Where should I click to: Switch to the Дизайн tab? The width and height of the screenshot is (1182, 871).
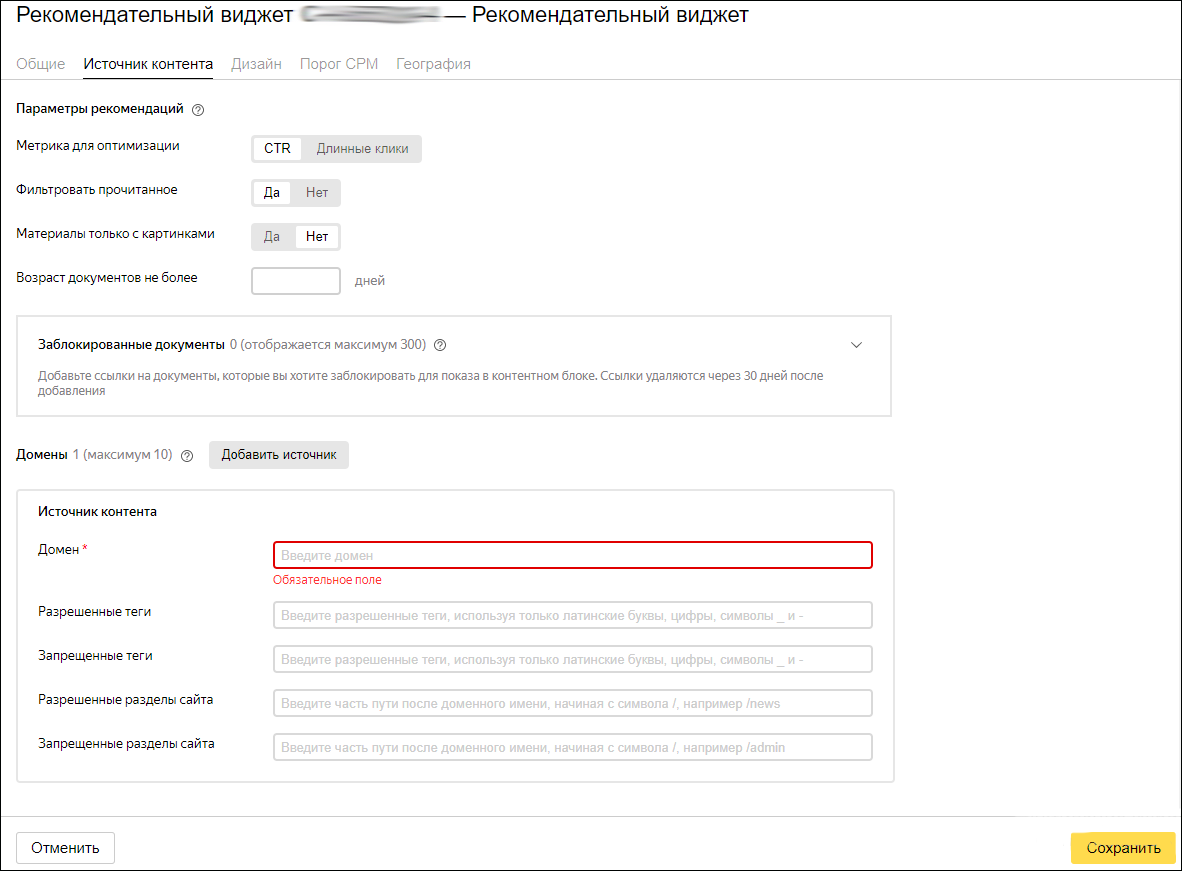point(256,64)
